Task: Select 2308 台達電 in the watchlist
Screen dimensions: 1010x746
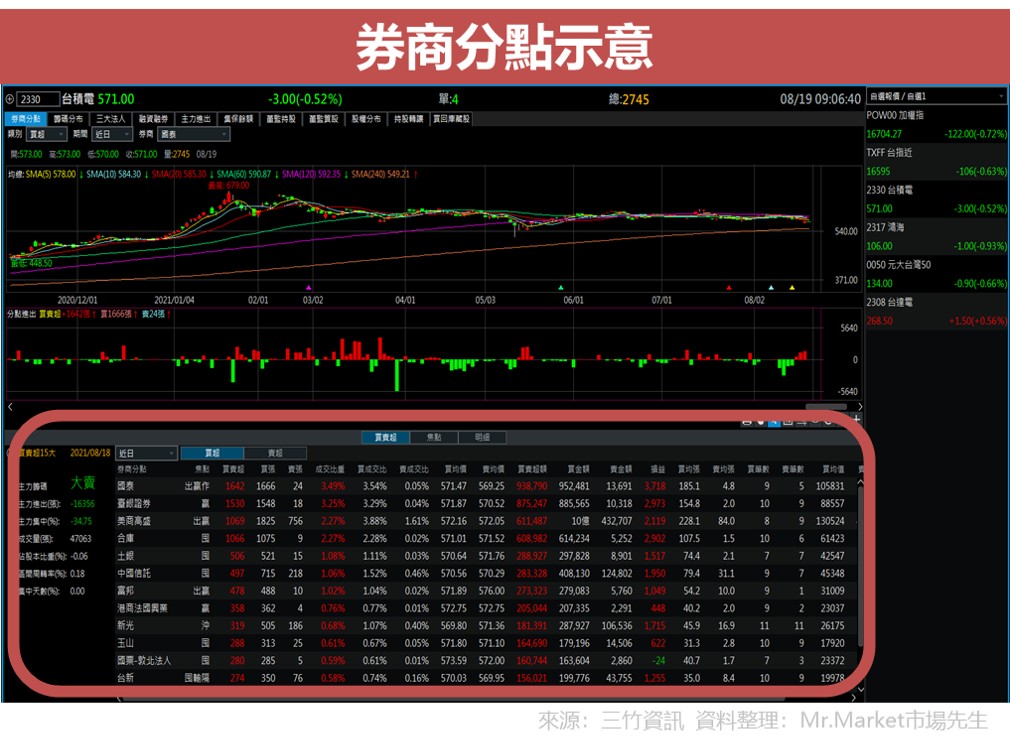Action: (x=936, y=311)
